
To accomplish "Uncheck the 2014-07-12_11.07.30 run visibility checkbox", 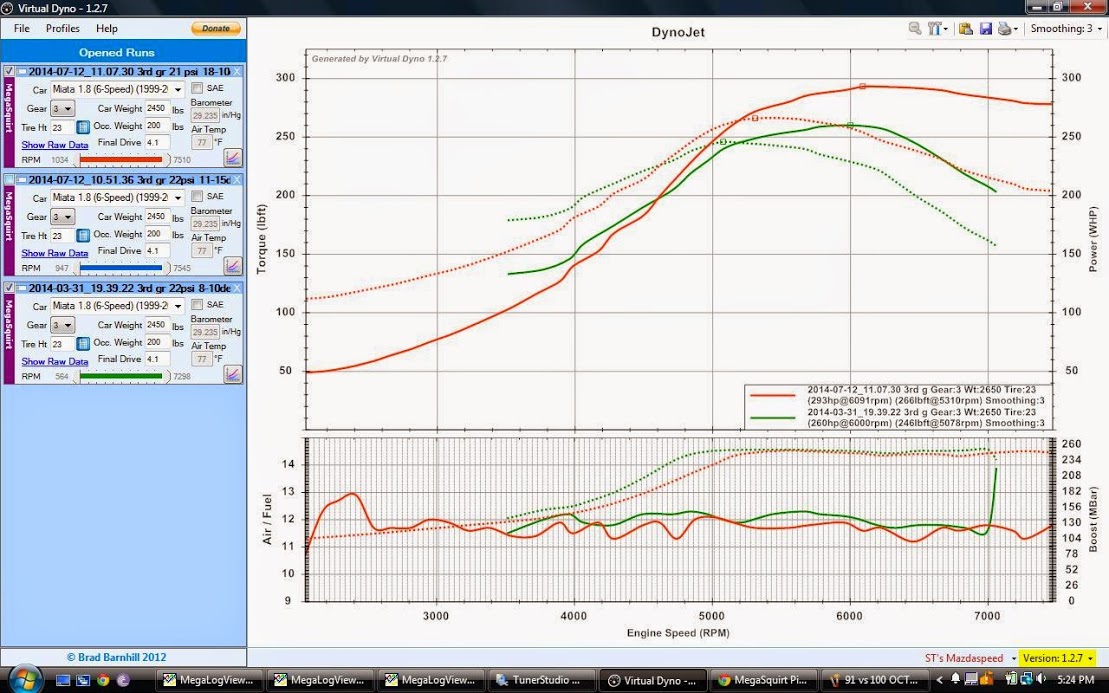I will 9,72.
